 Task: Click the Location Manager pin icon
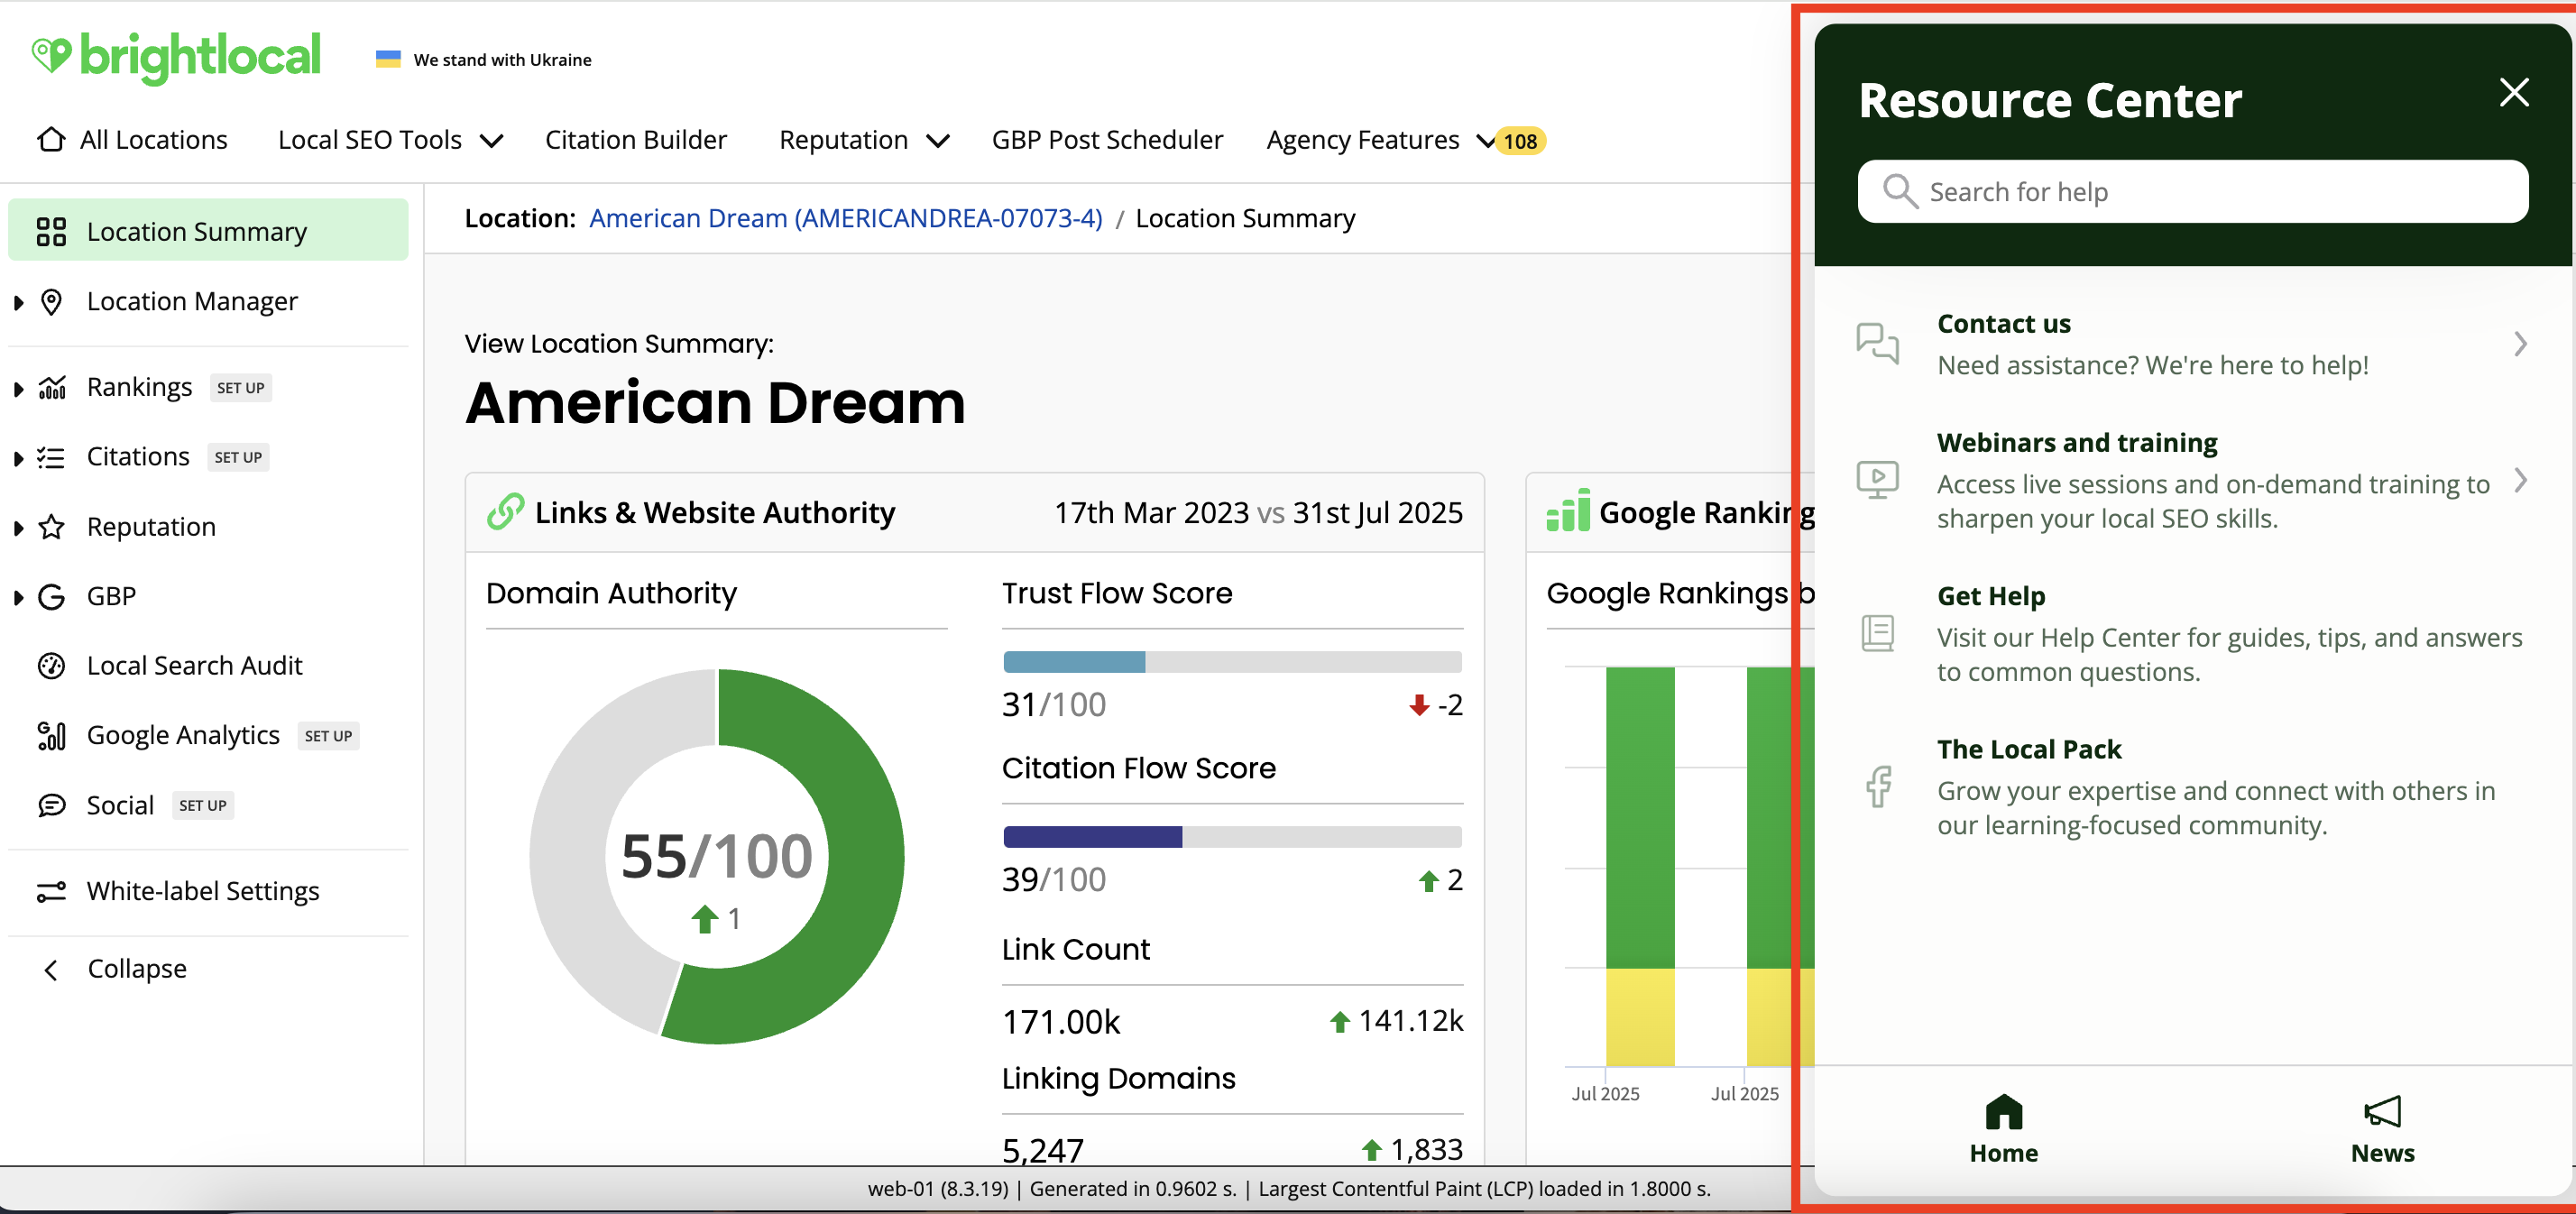pyautogui.click(x=51, y=302)
